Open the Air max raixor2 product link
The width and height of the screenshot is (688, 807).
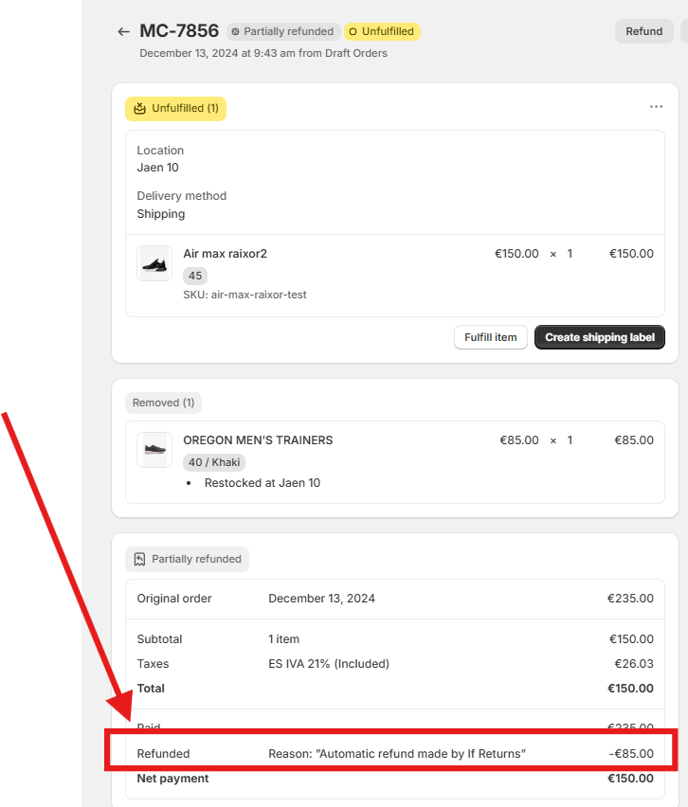tap(225, 254)
